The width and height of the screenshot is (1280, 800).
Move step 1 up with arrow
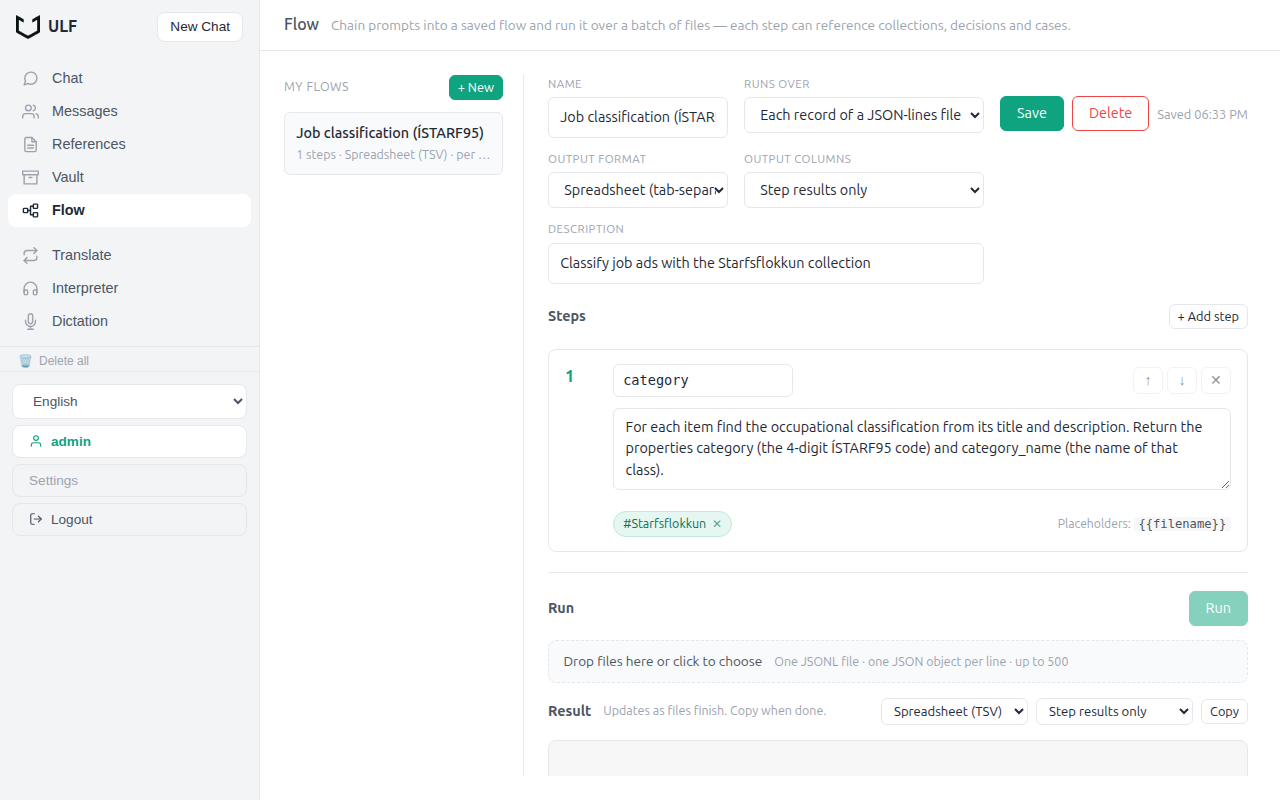coord(1148,380)
